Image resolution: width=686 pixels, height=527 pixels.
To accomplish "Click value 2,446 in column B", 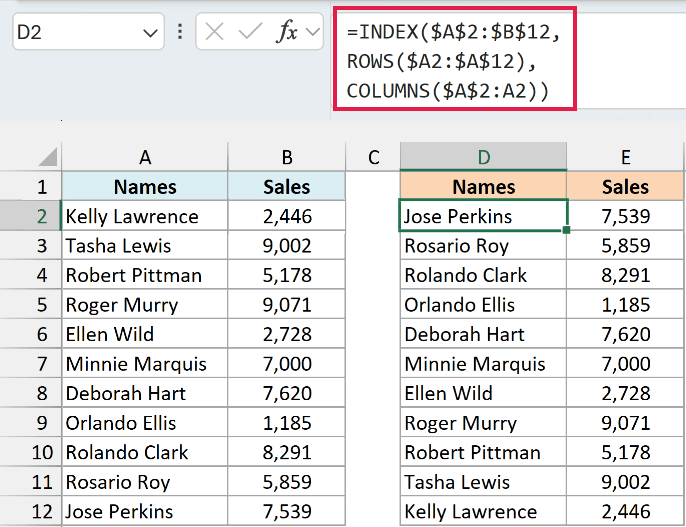I will 287,216.
